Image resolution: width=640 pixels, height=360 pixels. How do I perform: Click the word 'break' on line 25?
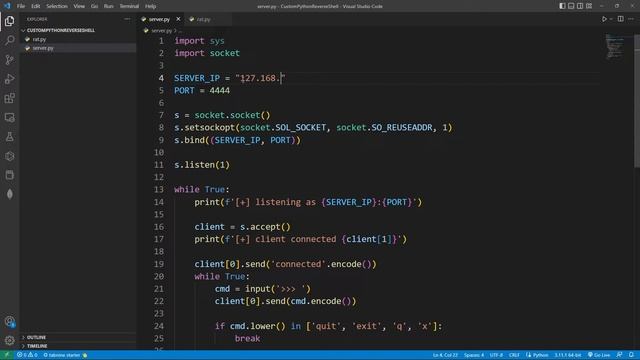coord(247,338)
